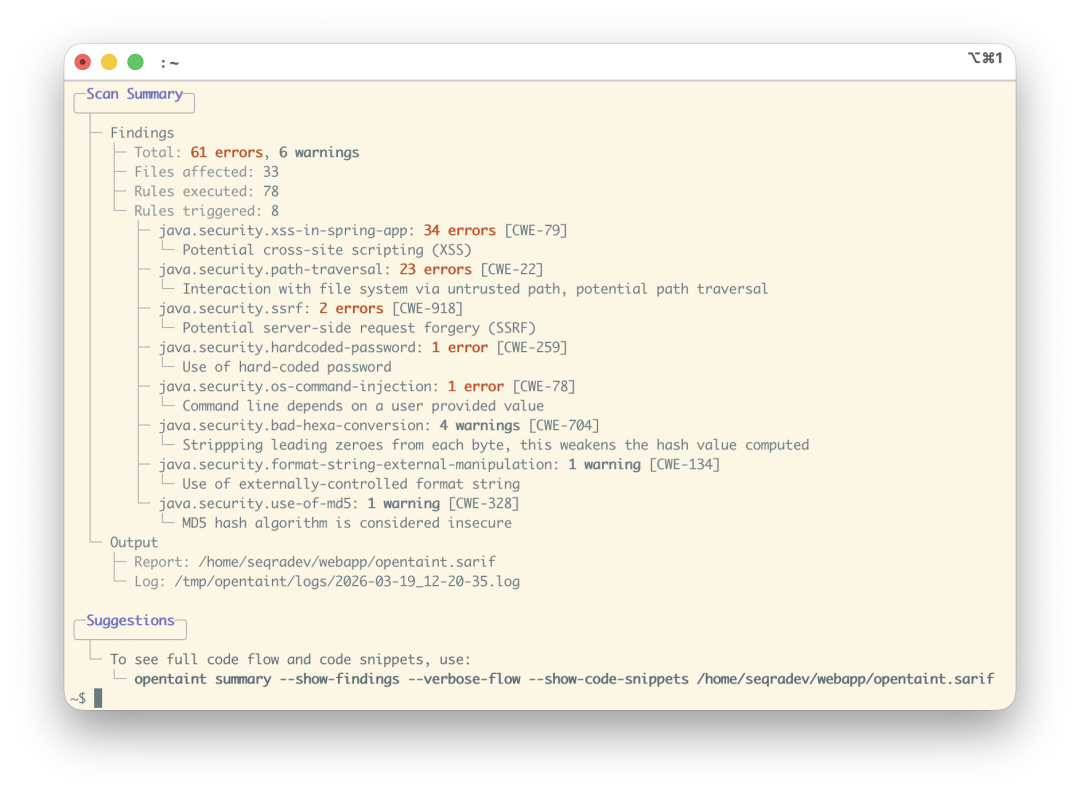Viewport: 1080px width, 795px height.
Task: Click the java.security.use-of-md5 rule entry
Action: pos(339,504)
